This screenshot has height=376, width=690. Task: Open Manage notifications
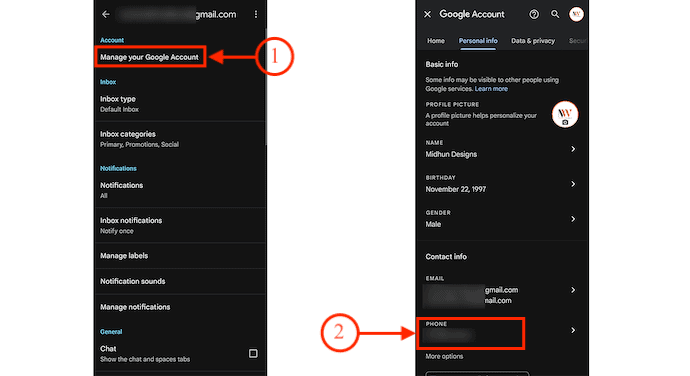180,307
